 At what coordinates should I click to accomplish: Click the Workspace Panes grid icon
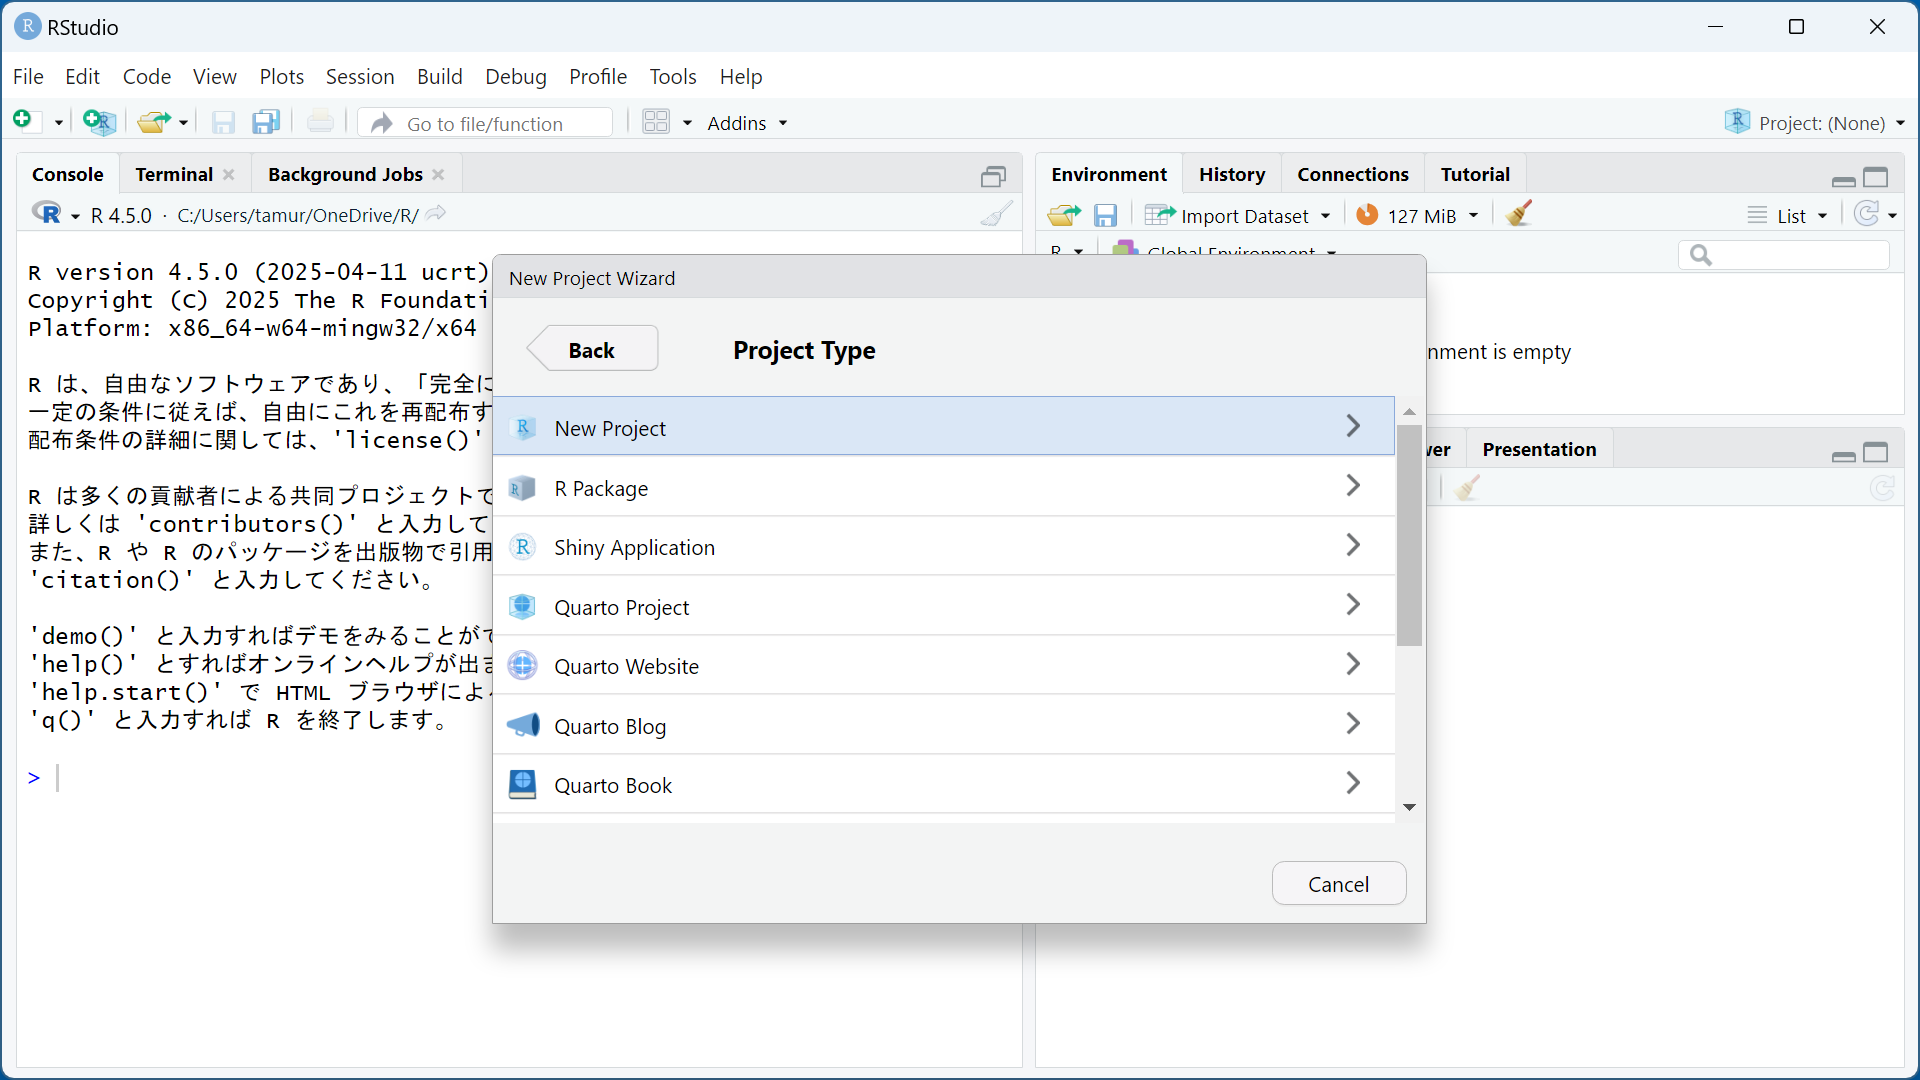point(656,122)
